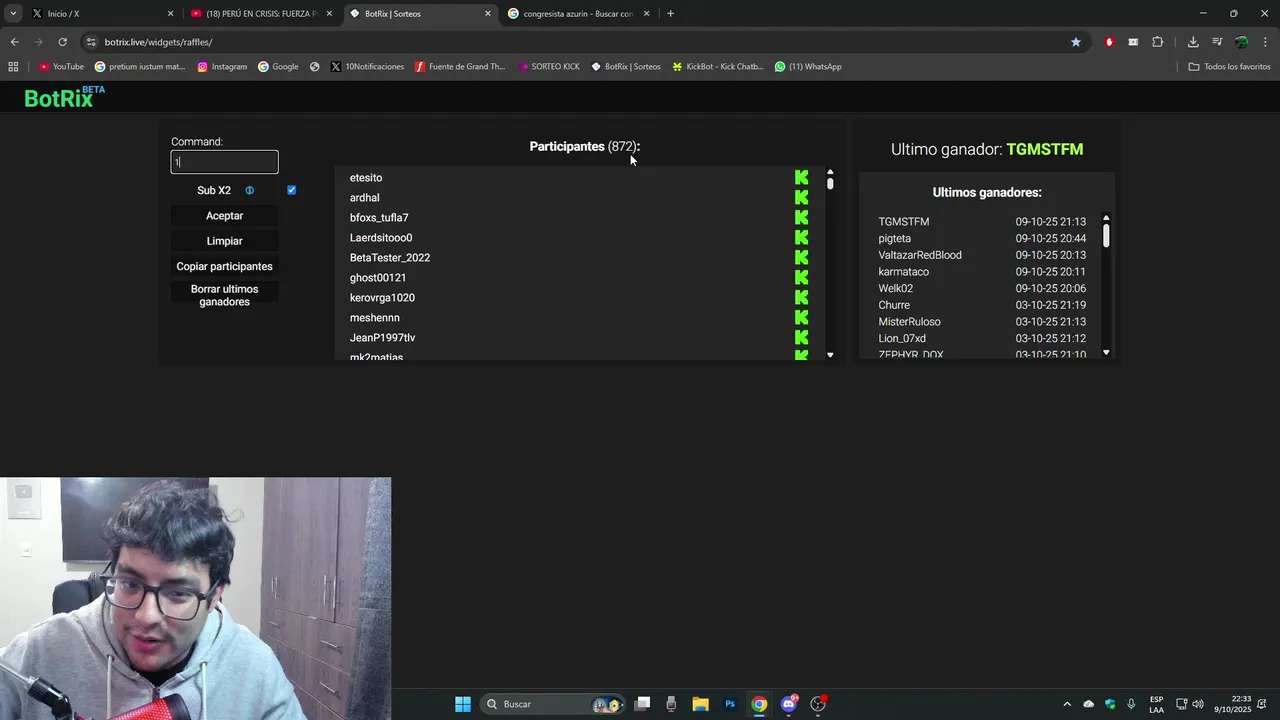Select winner ValtazarRedBlood in the list
The height and width of the screenshot is (720, 1280).
click(919, 255)
